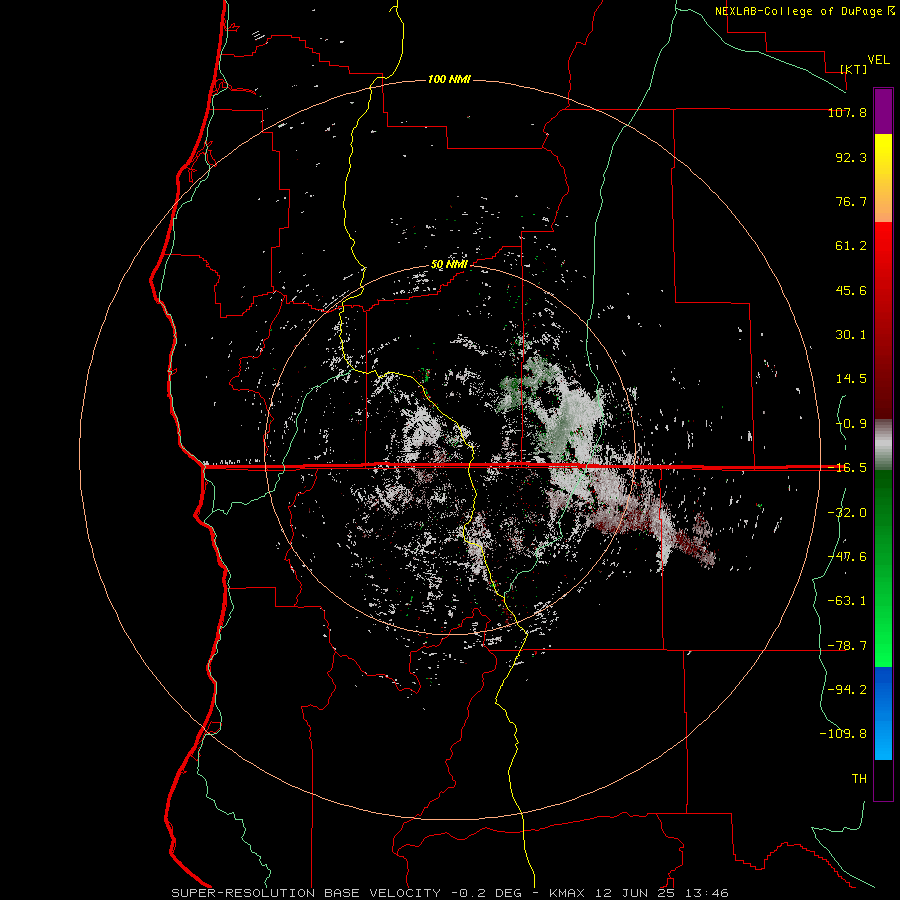Click the "KMAX" station identifier in the caption
The width and height of the screenshot is (900, 900).
tap(567, 893)
